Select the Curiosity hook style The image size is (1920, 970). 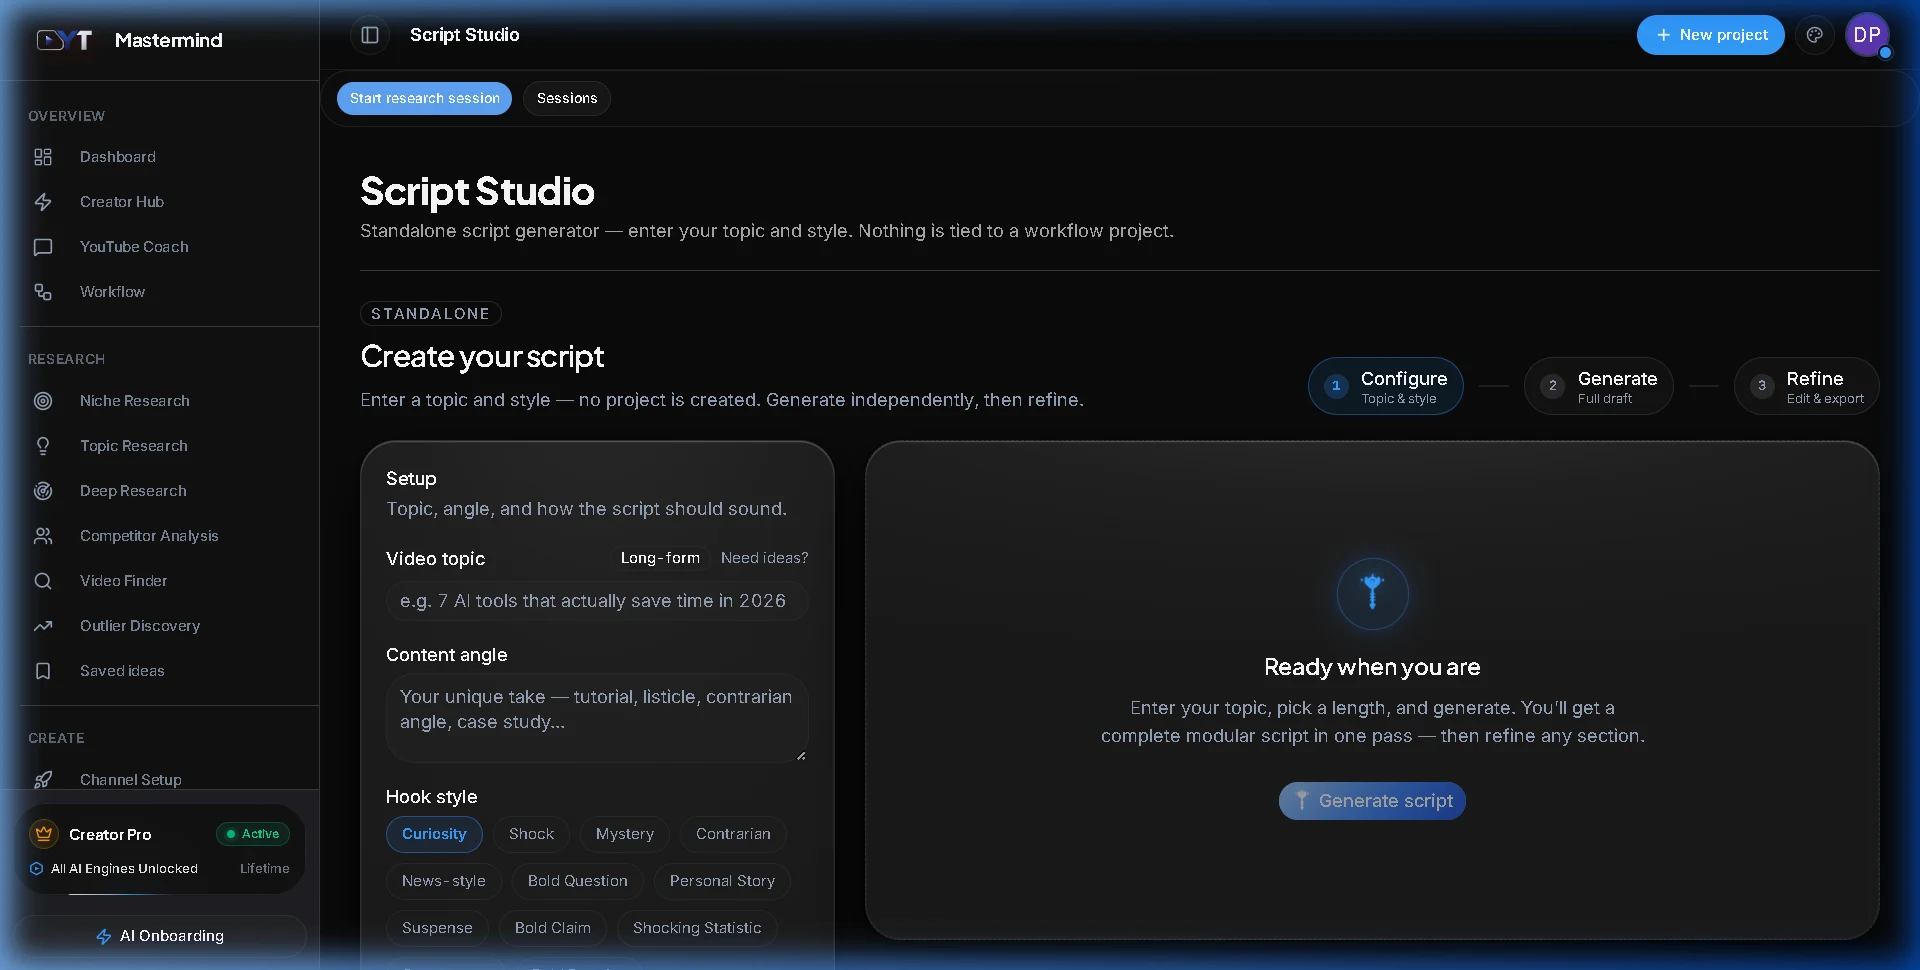434,834
